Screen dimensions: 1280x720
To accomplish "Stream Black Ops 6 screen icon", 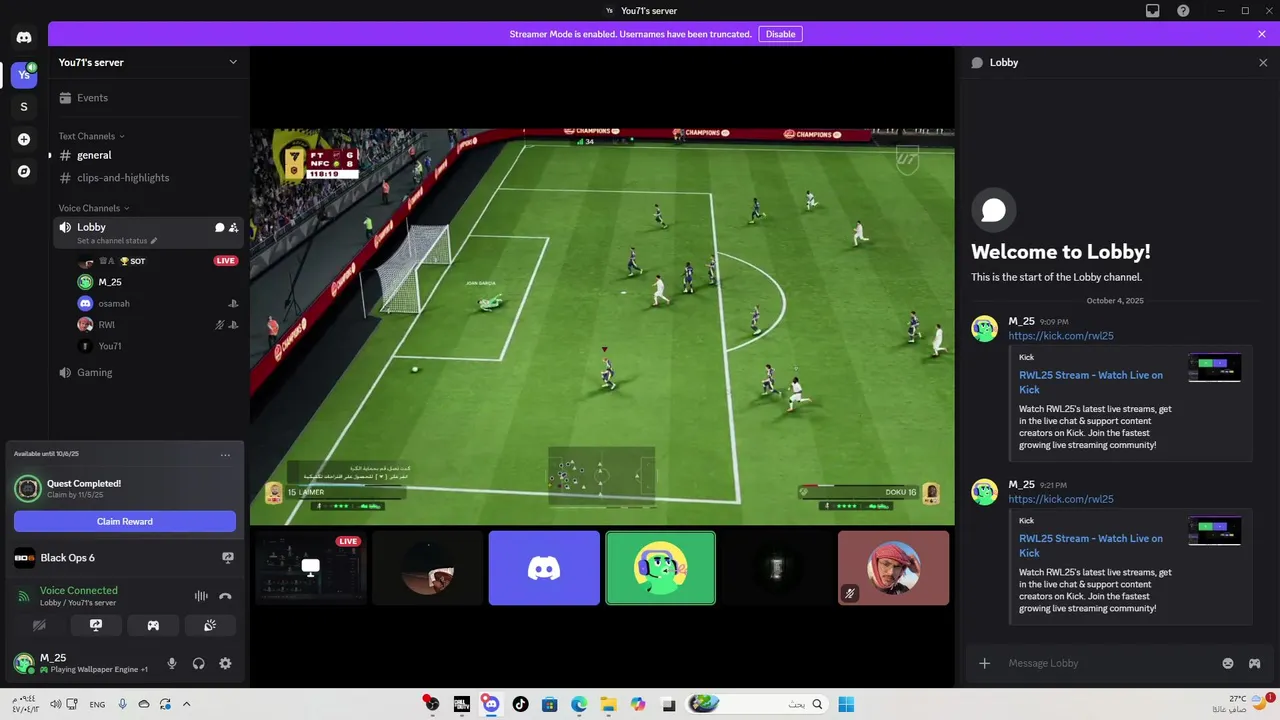I will pos(228,558).
